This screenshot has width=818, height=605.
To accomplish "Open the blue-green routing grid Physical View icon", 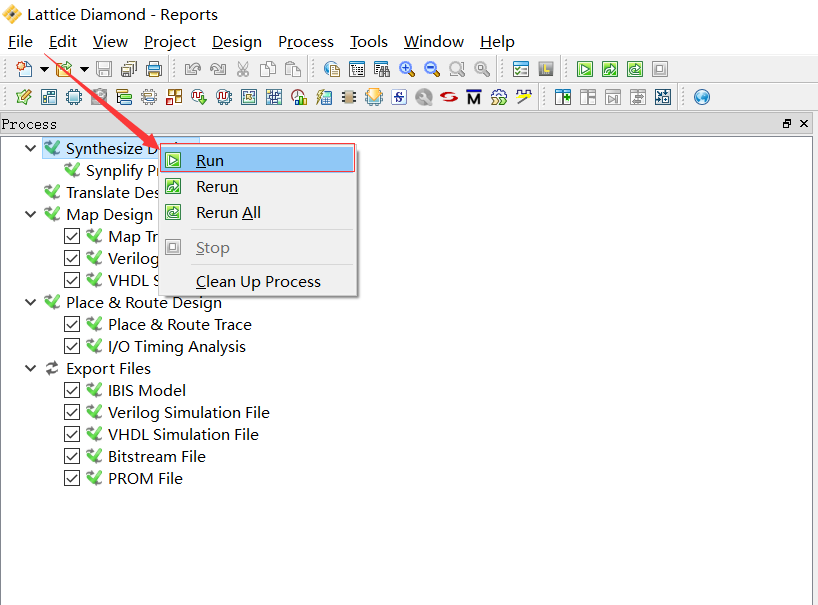I will pyautogui.click(x=274, y=97).
